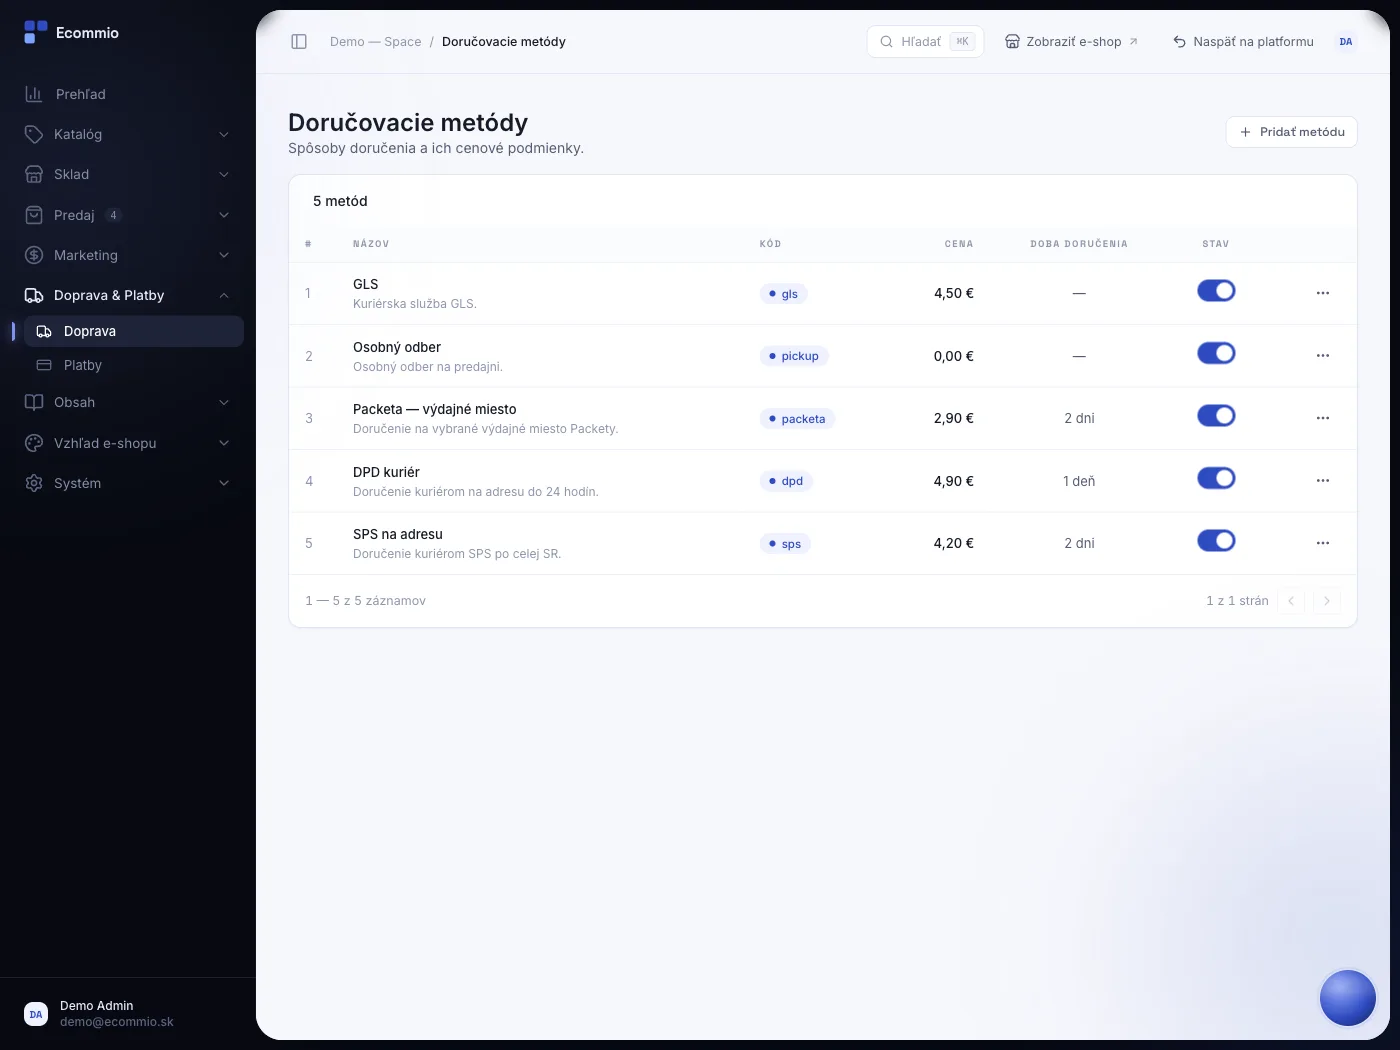The image size is (1400, 1050).
Task: Click the Systém gear icon
Action: click(34, 483)
